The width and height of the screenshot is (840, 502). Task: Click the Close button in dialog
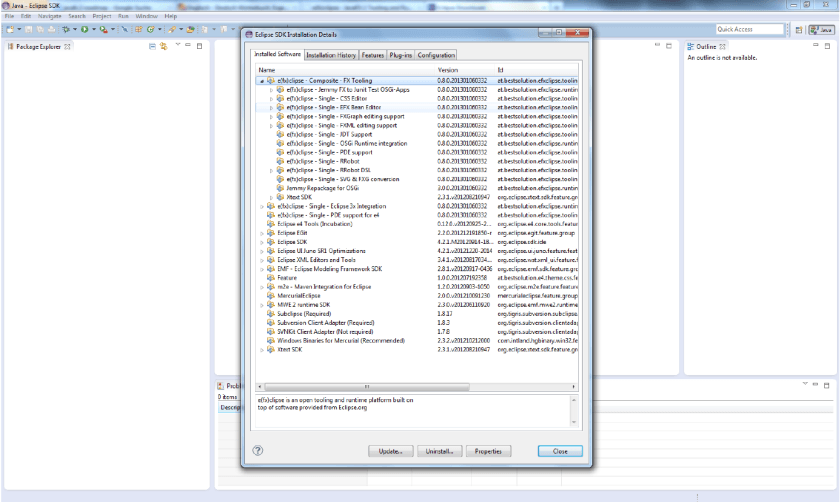560,451
